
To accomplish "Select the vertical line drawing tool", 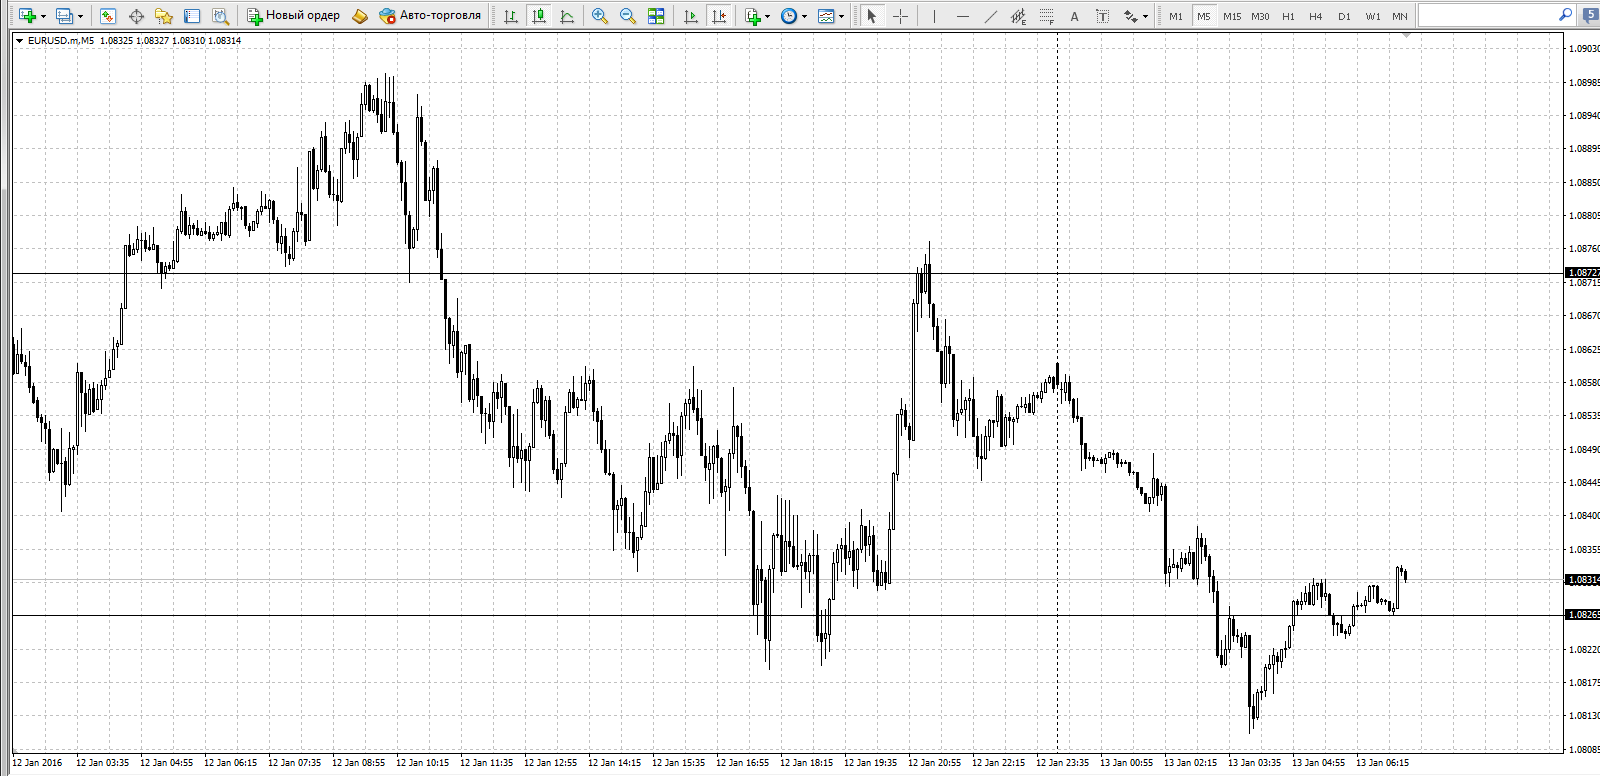I will click(934, 16).
